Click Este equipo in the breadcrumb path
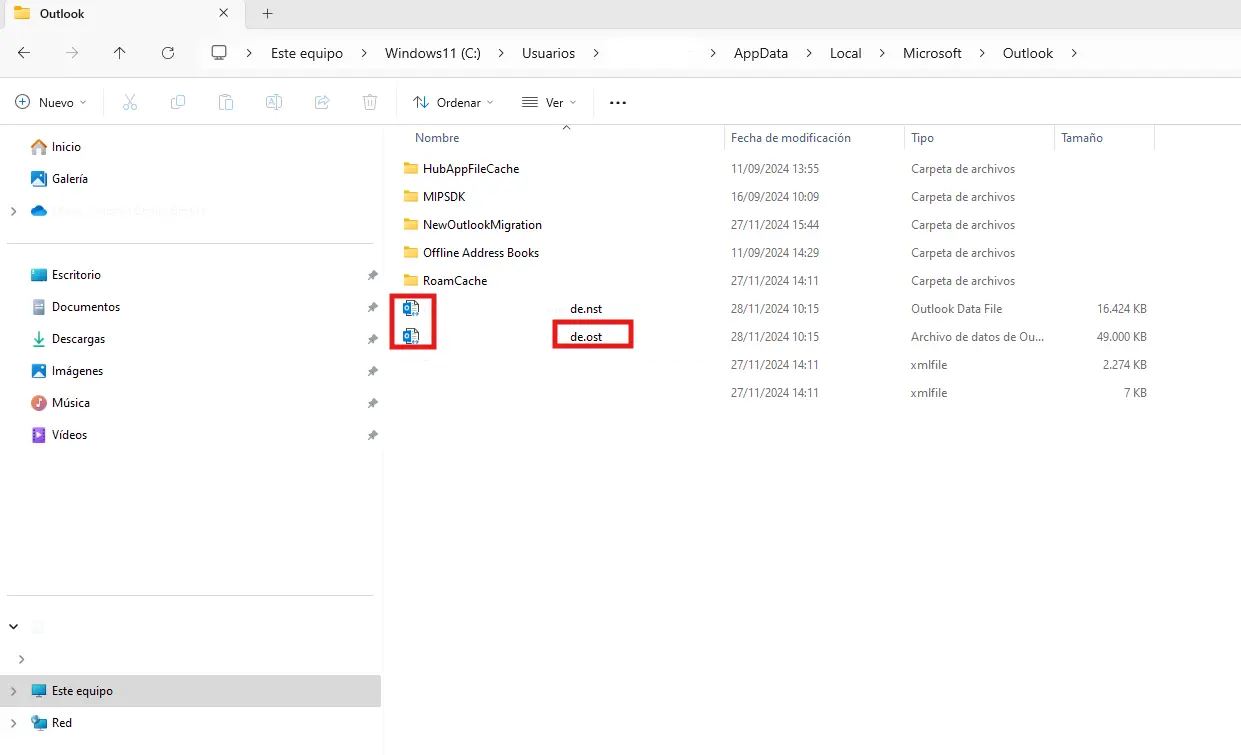Image resolution: width=1241 pixels, height=755 pixels. tap(307, 53)
